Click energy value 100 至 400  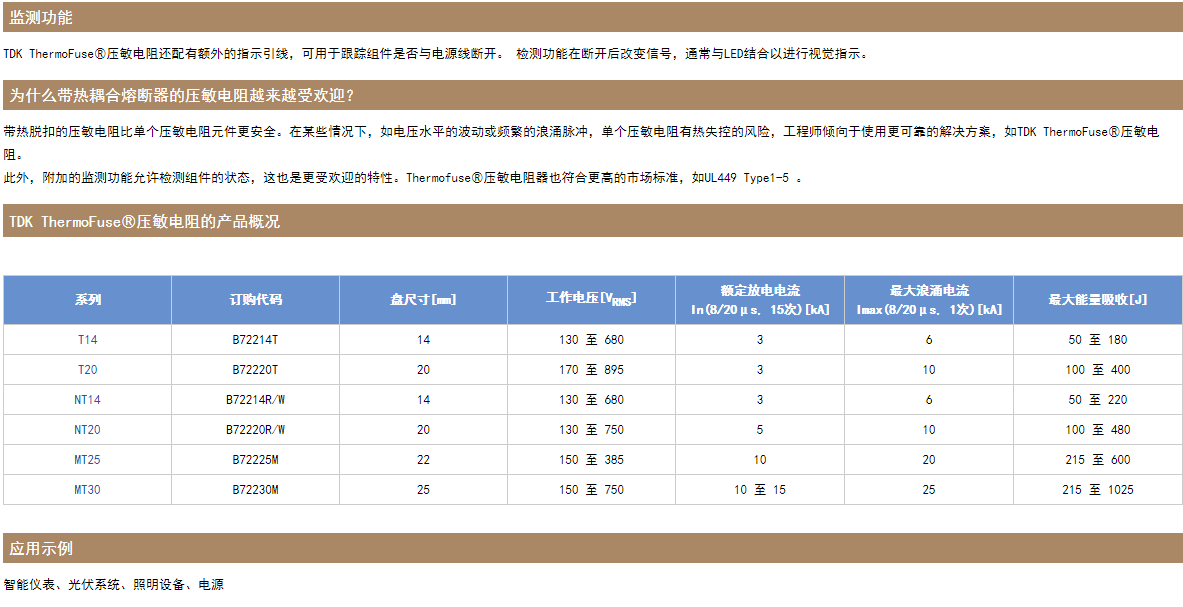(x=1098, y=370)
